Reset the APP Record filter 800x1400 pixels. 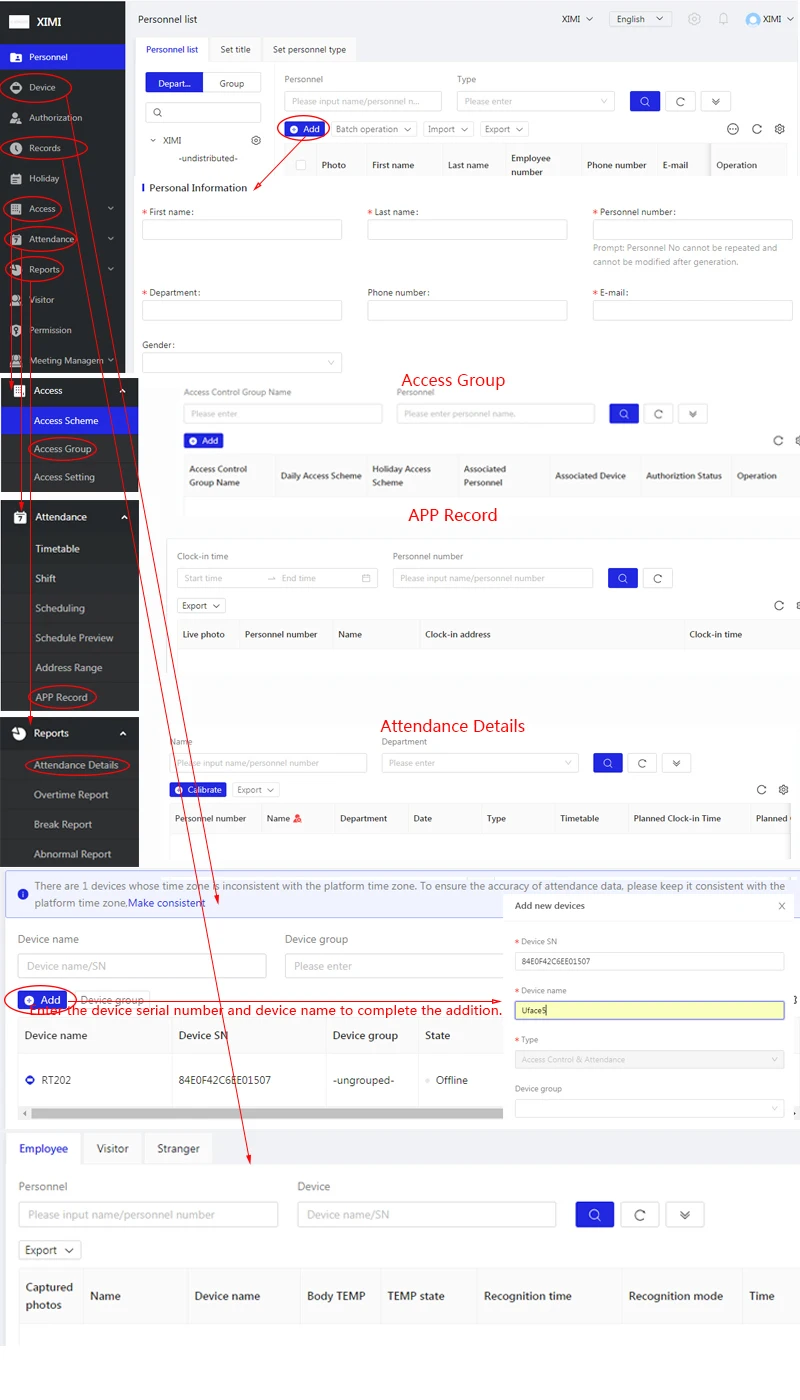tap(658, 578)
